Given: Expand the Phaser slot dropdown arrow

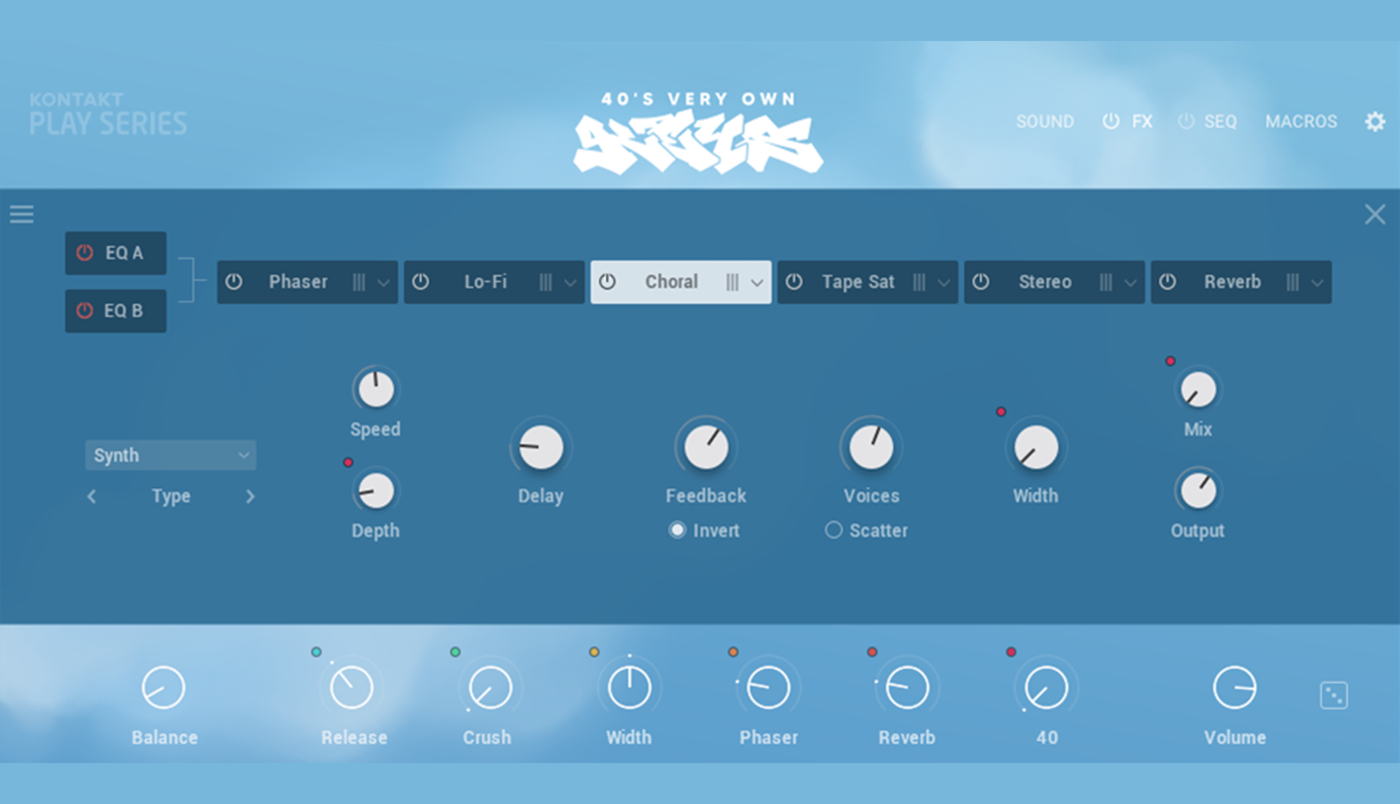Looking at the screenshot, I should point(384,283).
